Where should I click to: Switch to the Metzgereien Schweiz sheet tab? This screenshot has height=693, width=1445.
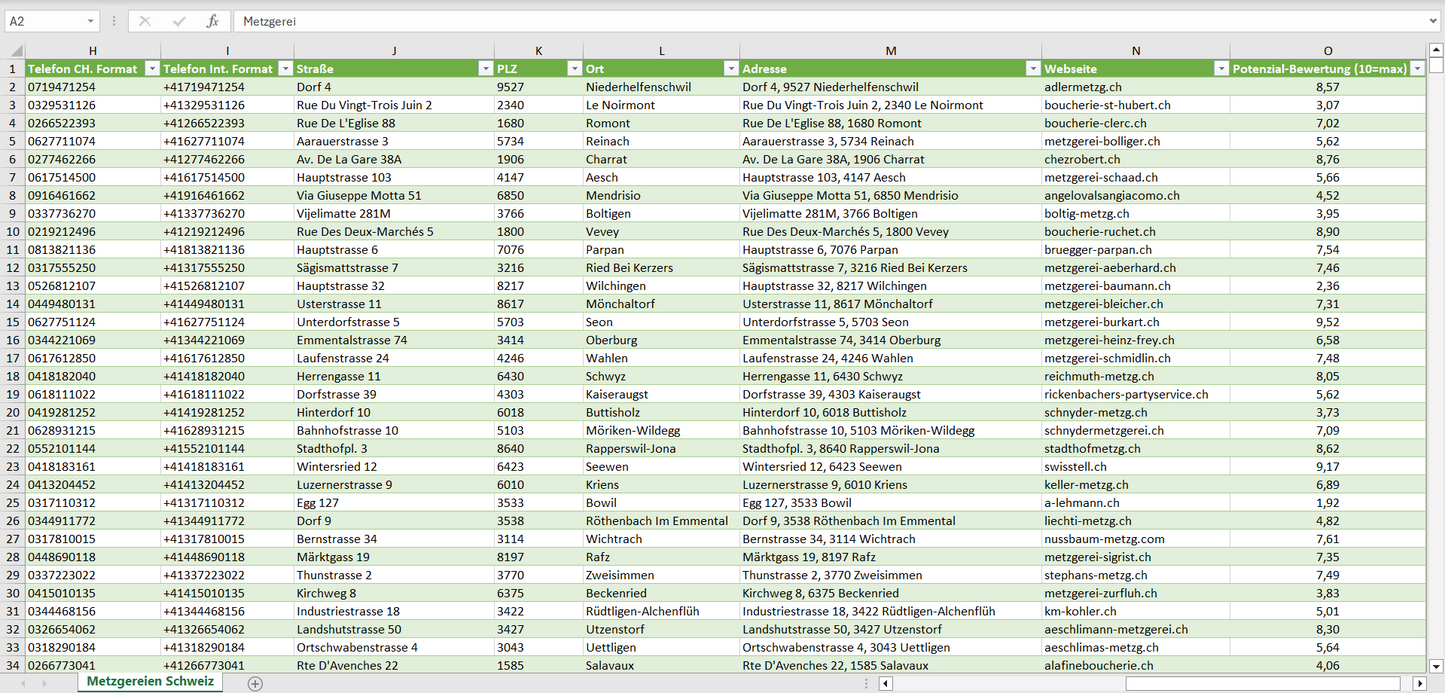[x=150, y=682]
